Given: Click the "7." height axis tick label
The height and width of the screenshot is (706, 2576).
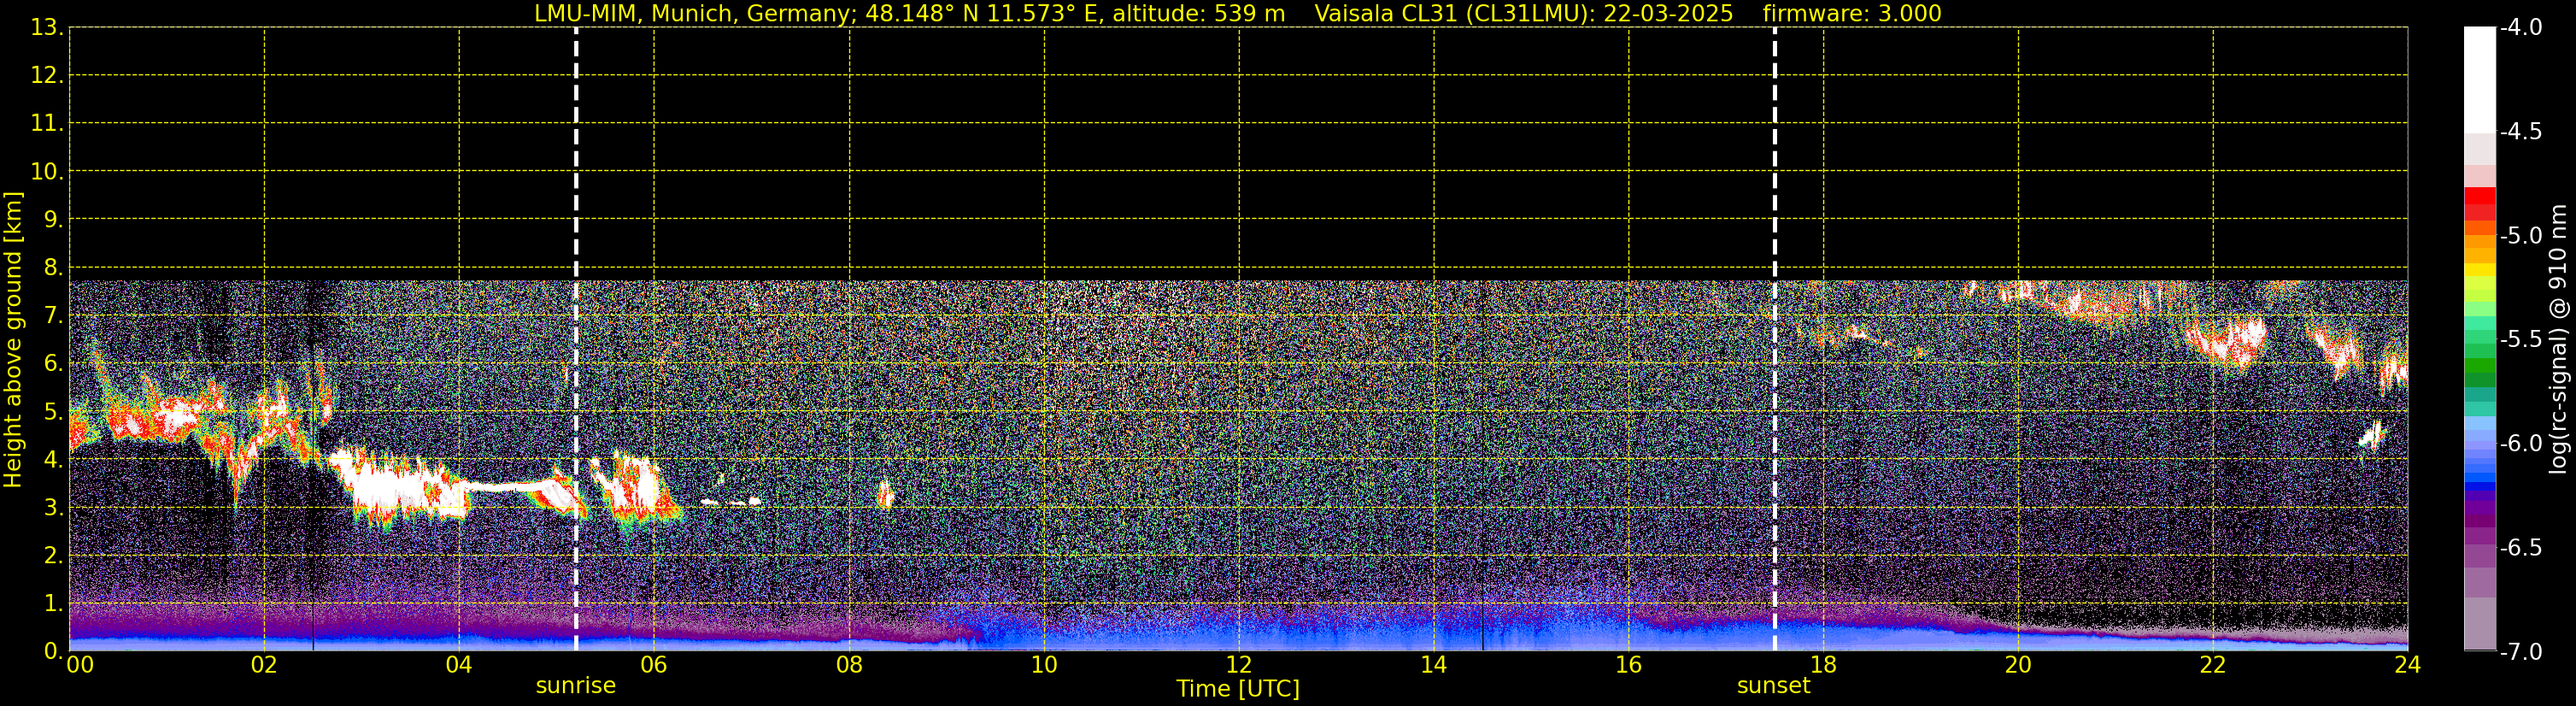Looking at the screenshot, I should pyautogui.click(x=53, y=316).
